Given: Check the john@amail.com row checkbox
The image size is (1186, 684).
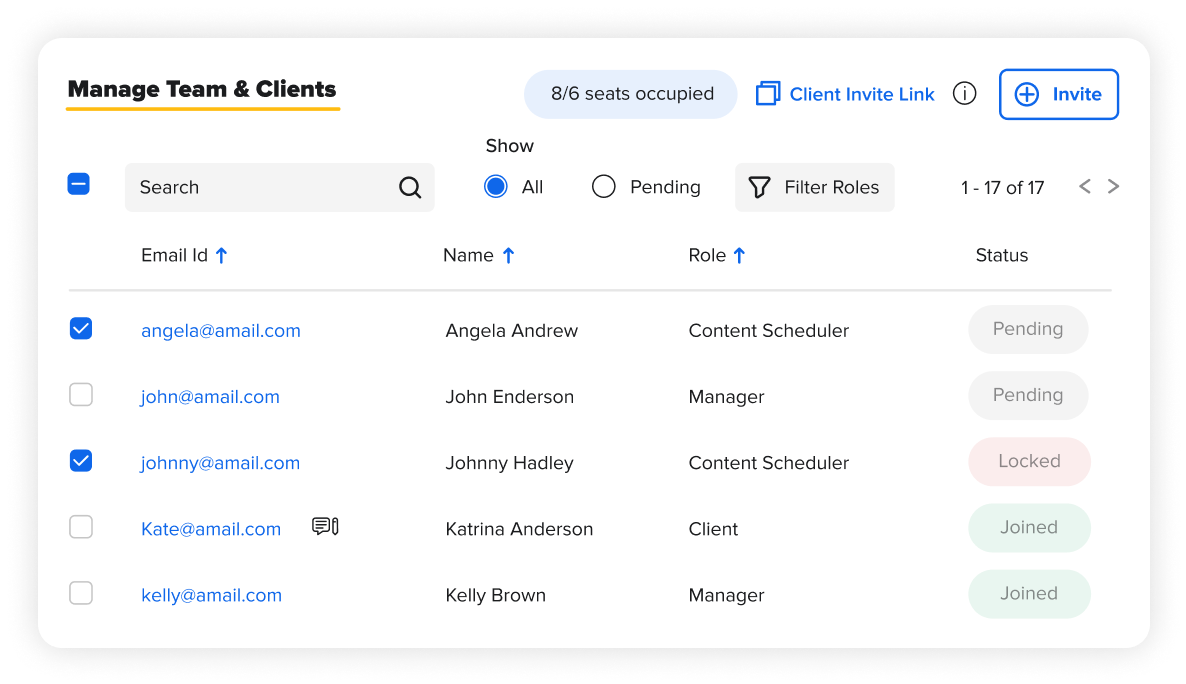Looking at the screenshot, I should tap(81, 394).
